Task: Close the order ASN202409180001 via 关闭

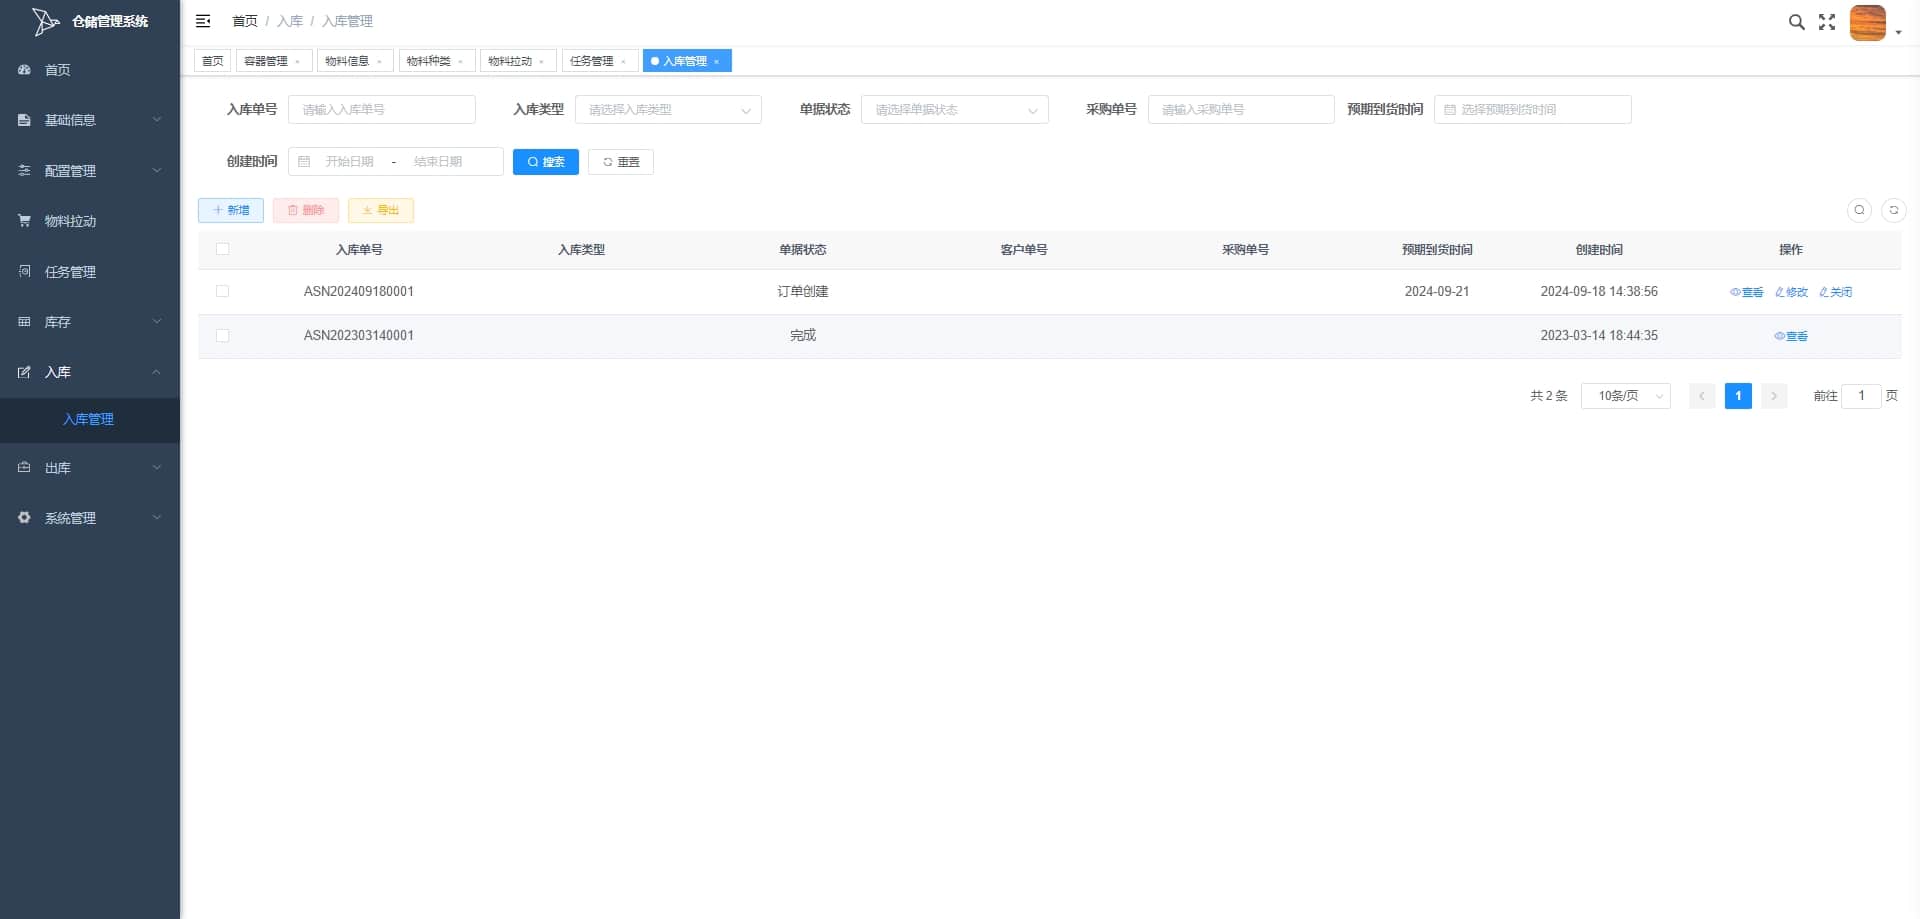Action: [1835, 292]
